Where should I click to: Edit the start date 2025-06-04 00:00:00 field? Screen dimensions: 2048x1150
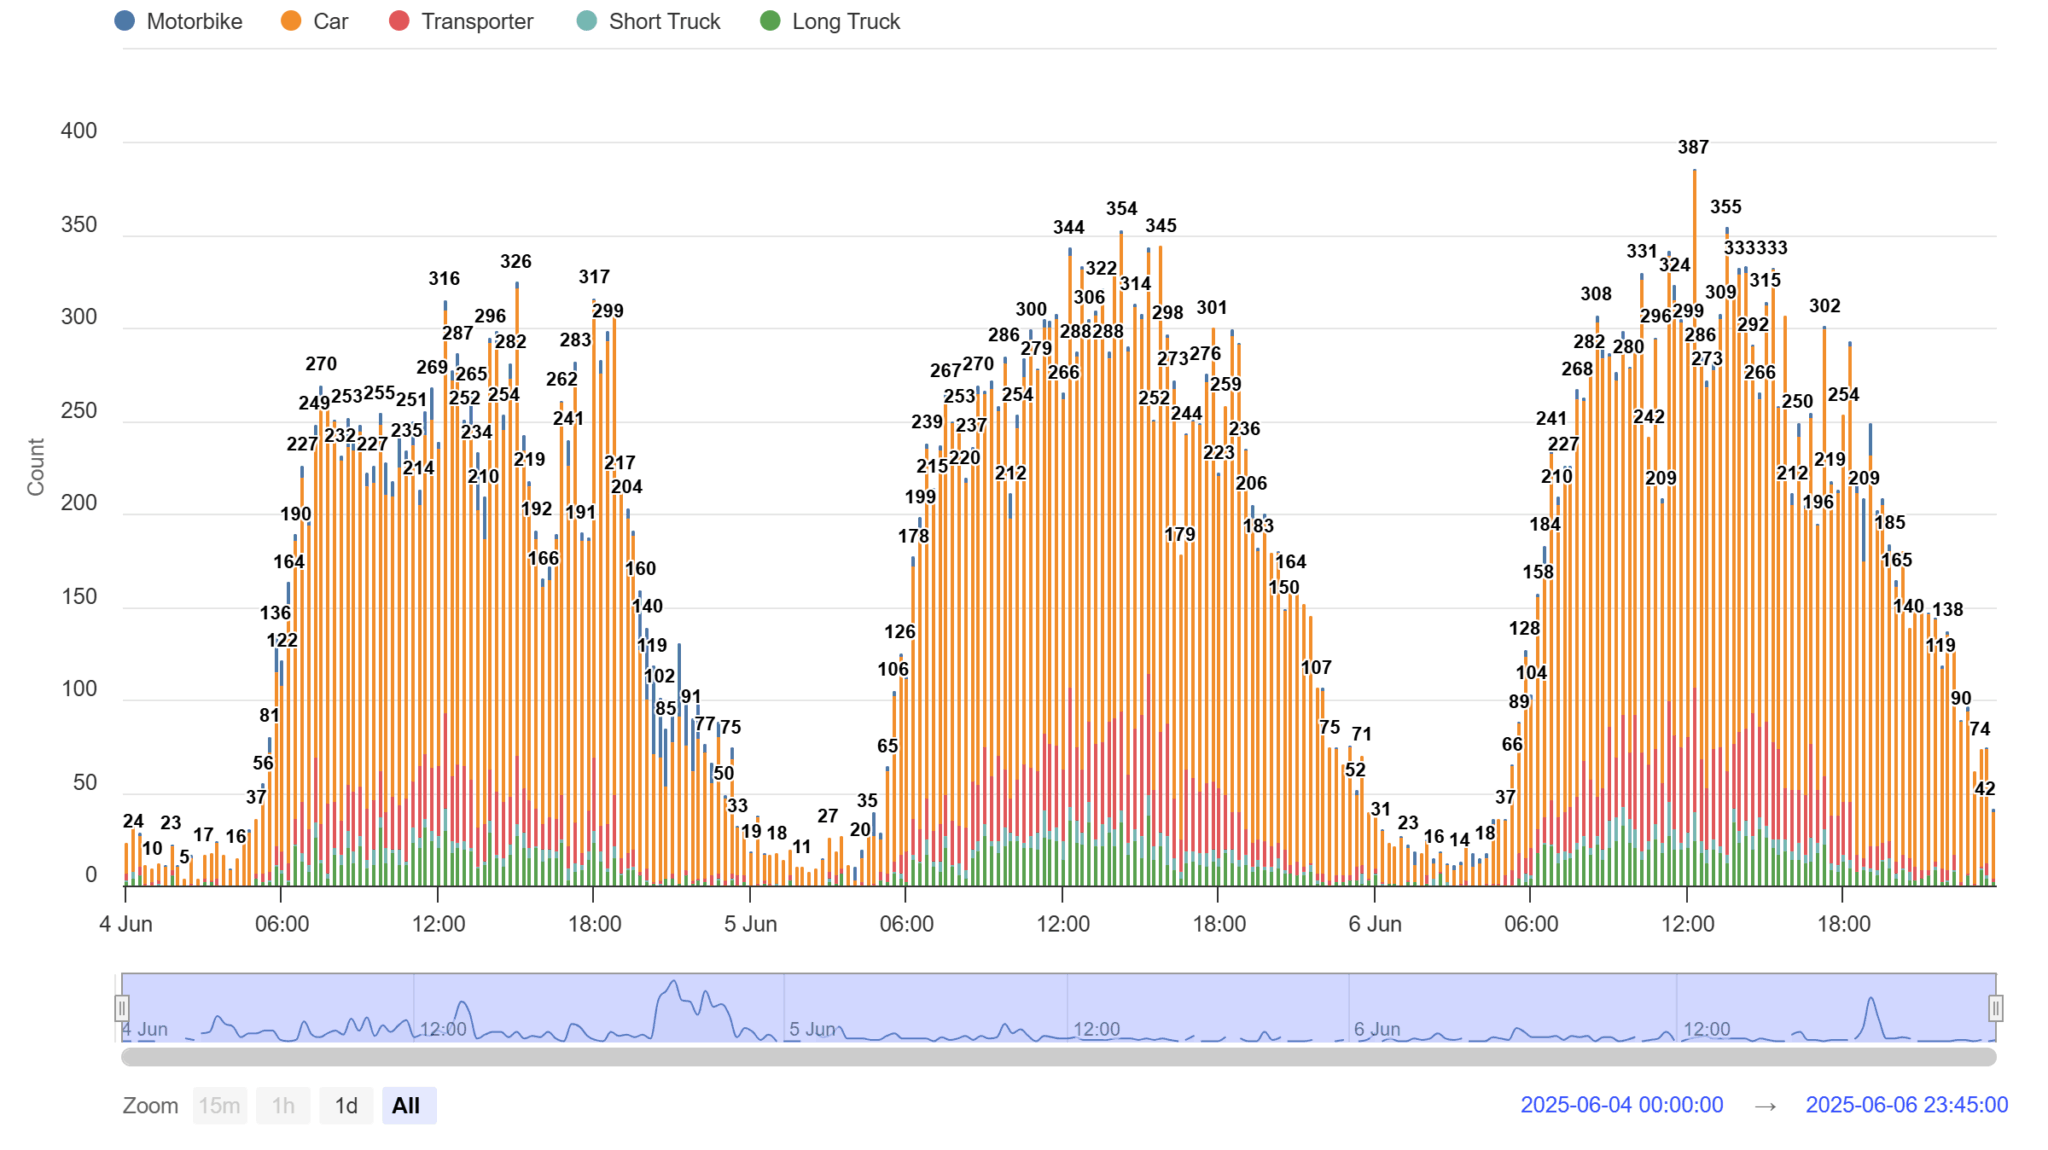click(x=1621, y=1105)
